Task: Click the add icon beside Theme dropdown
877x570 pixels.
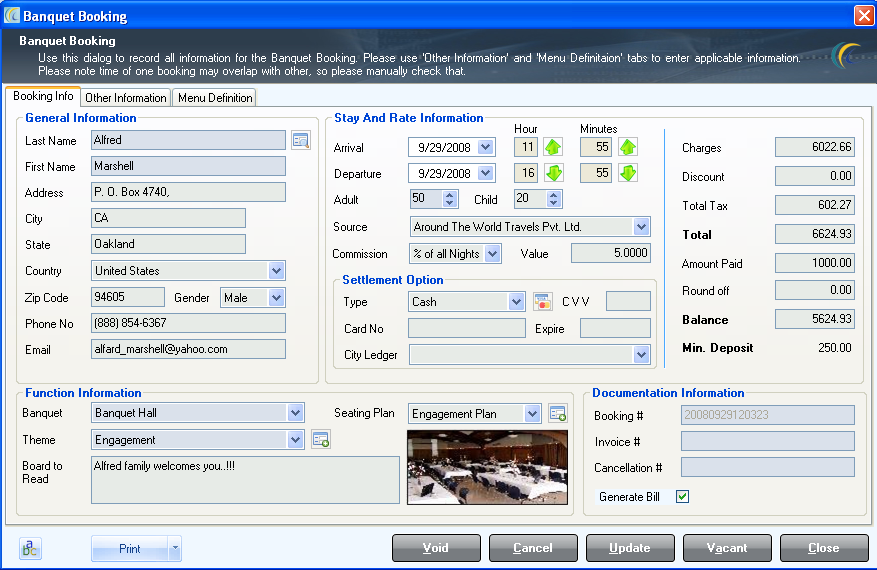Action: (320, 439)
